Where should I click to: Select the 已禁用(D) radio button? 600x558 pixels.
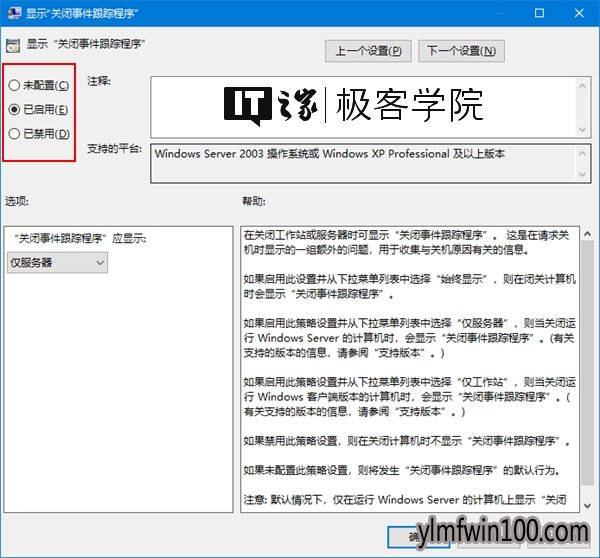38,134
